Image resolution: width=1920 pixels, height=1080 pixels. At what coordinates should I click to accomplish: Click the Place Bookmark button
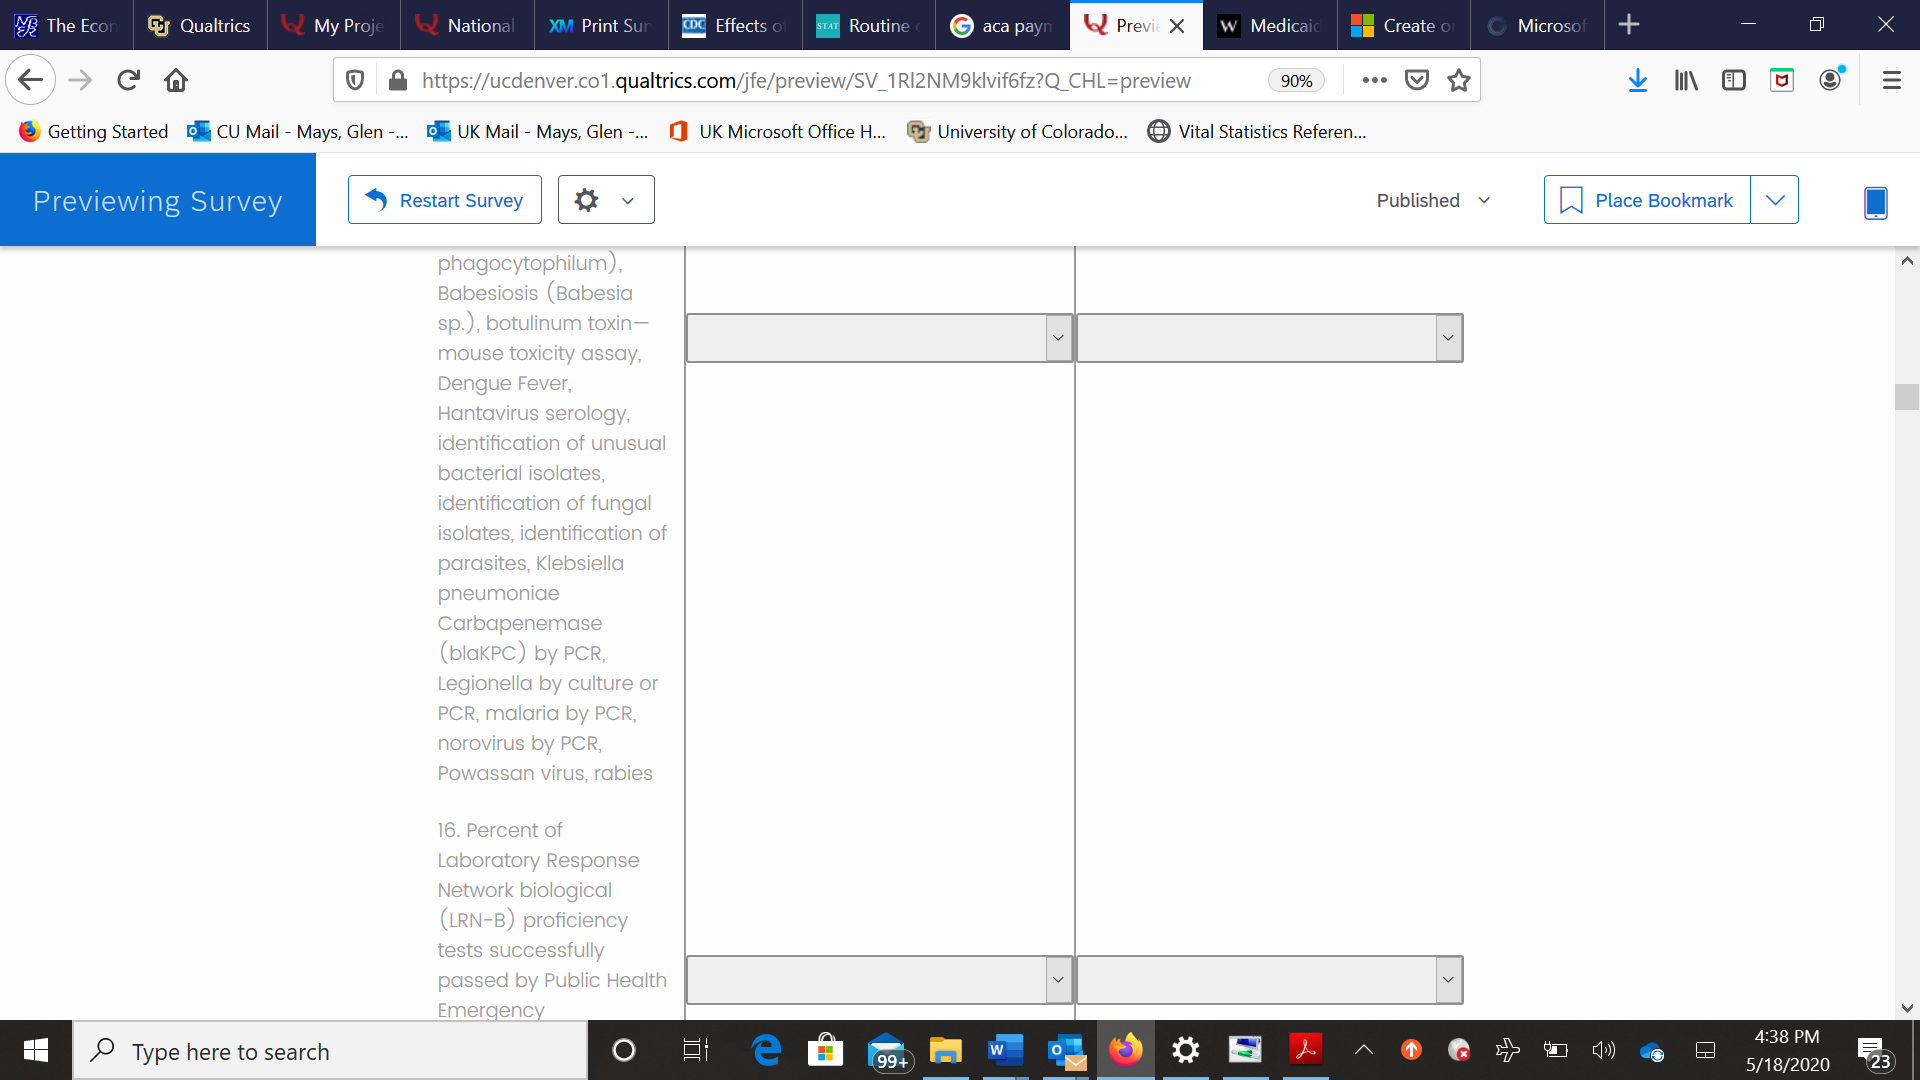coord(1647,200)
